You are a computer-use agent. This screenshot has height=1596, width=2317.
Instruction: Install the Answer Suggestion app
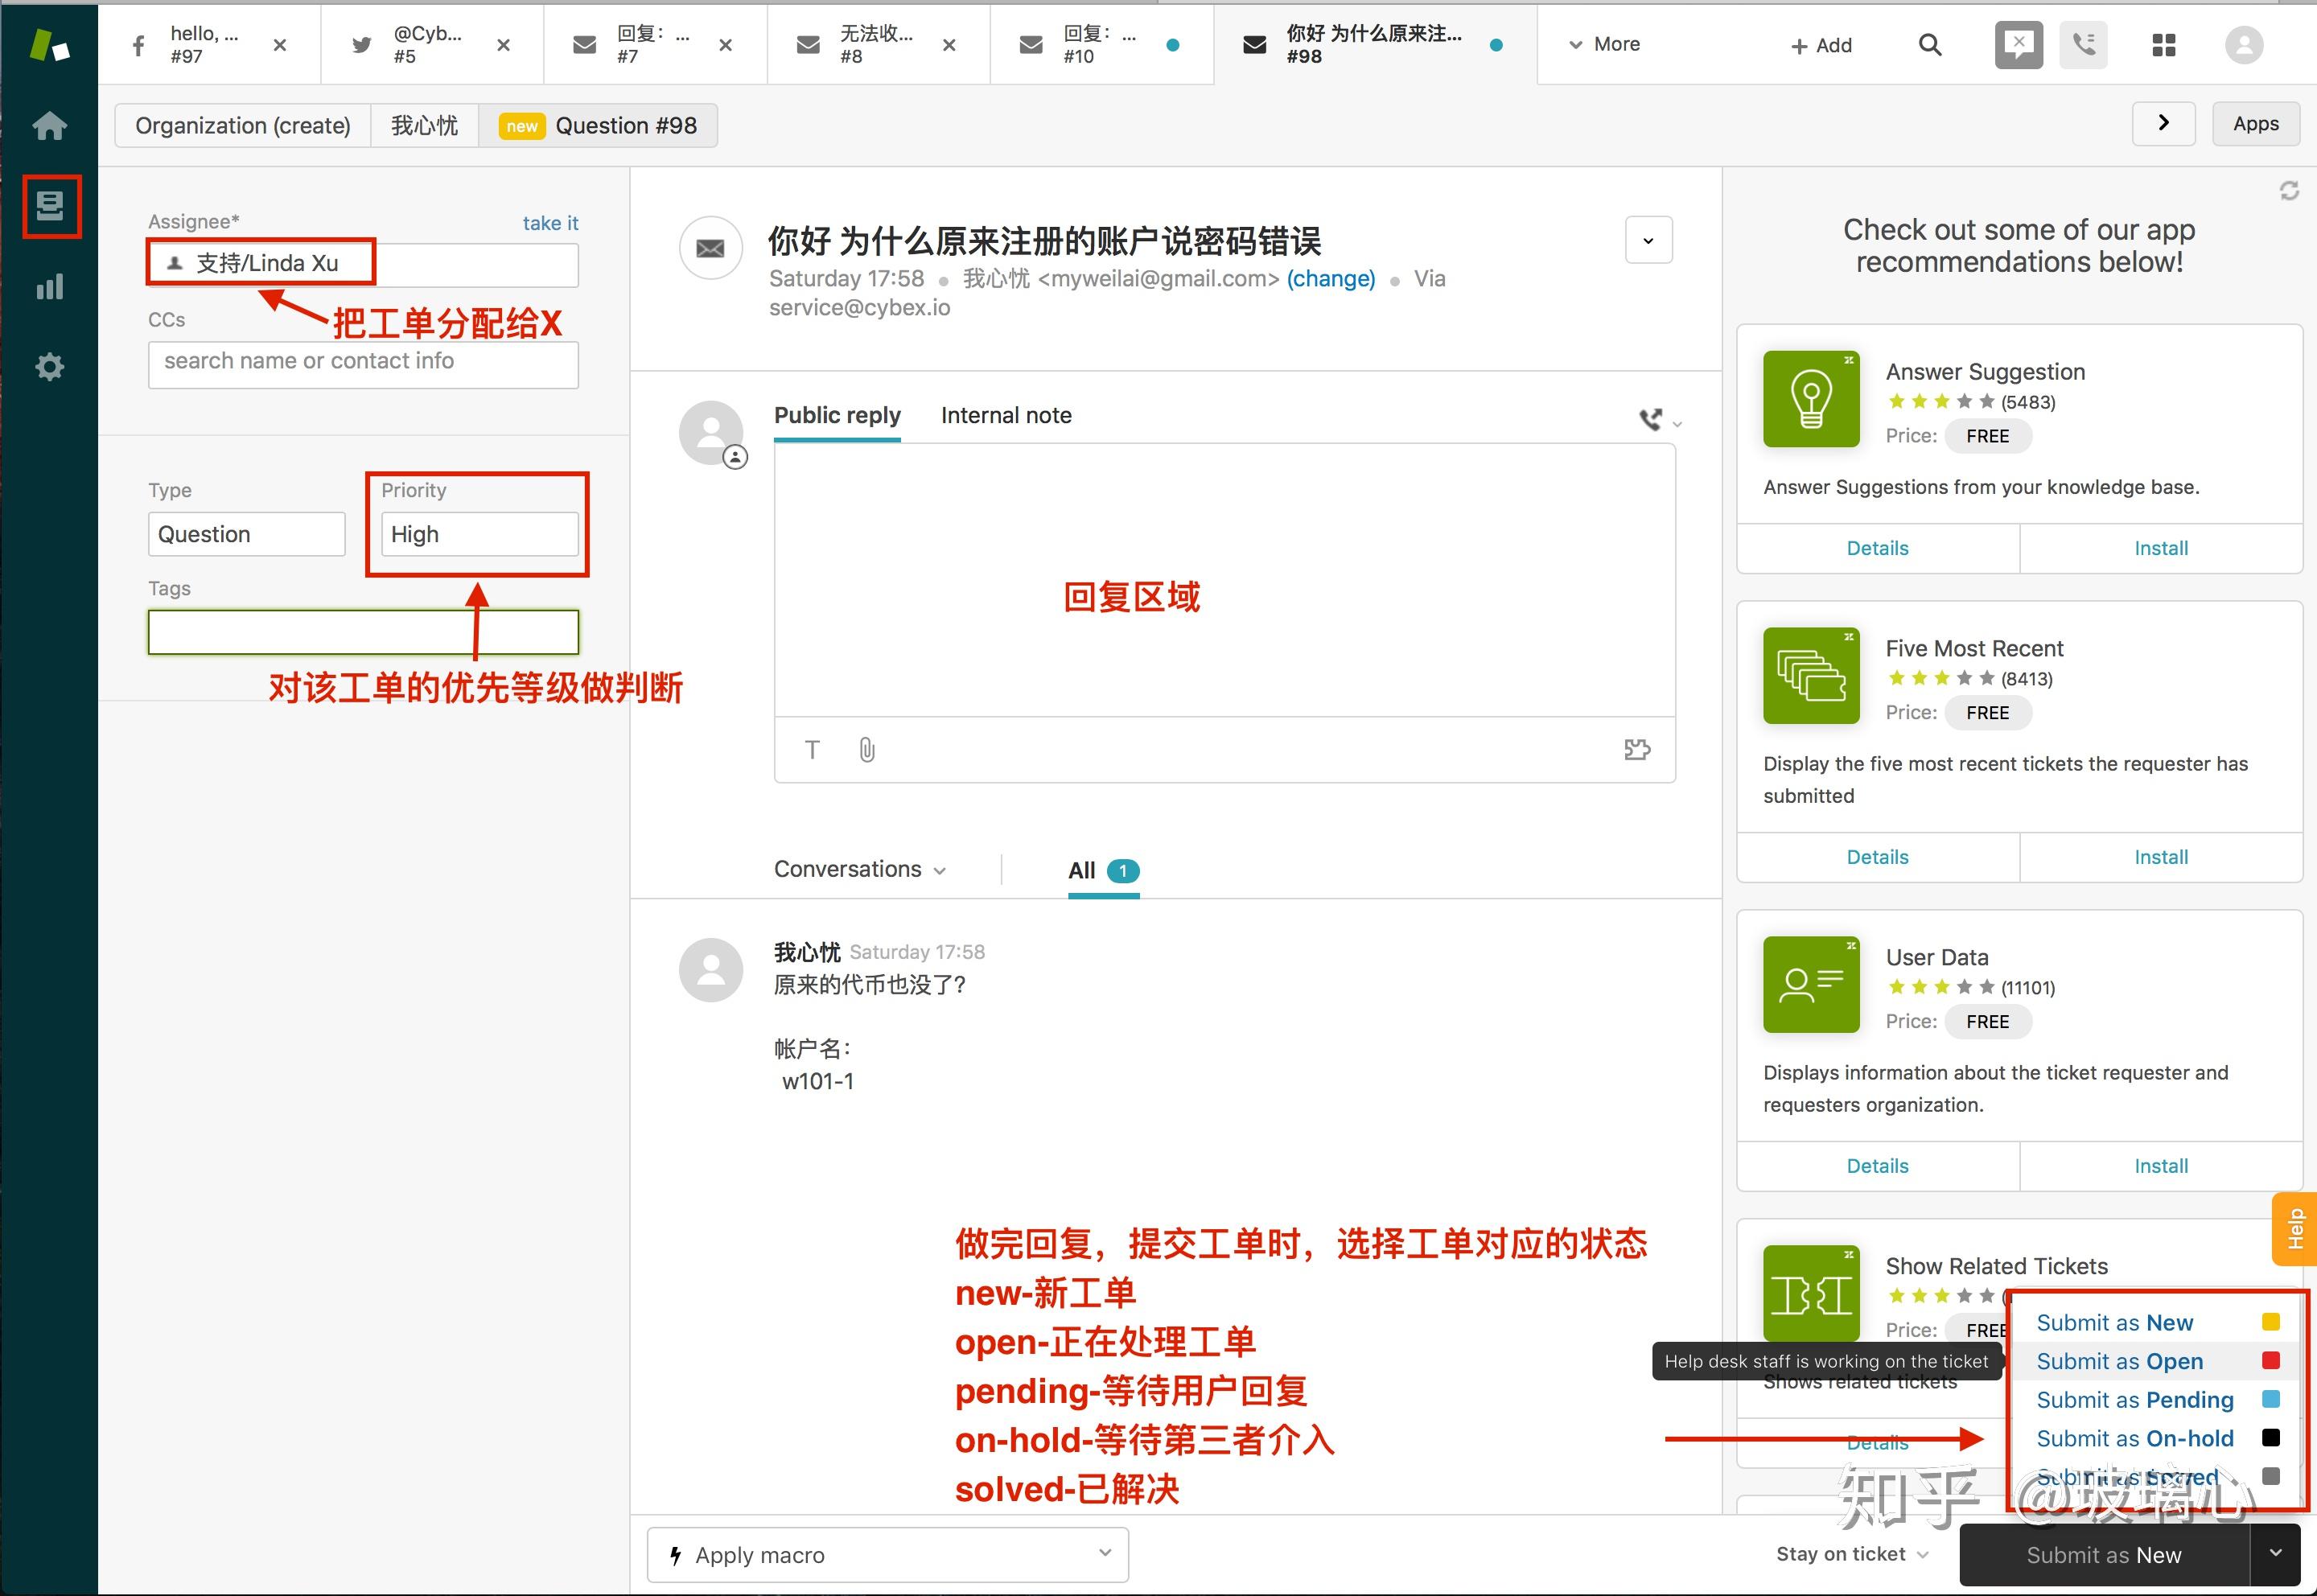click(x=2161, y=547)
